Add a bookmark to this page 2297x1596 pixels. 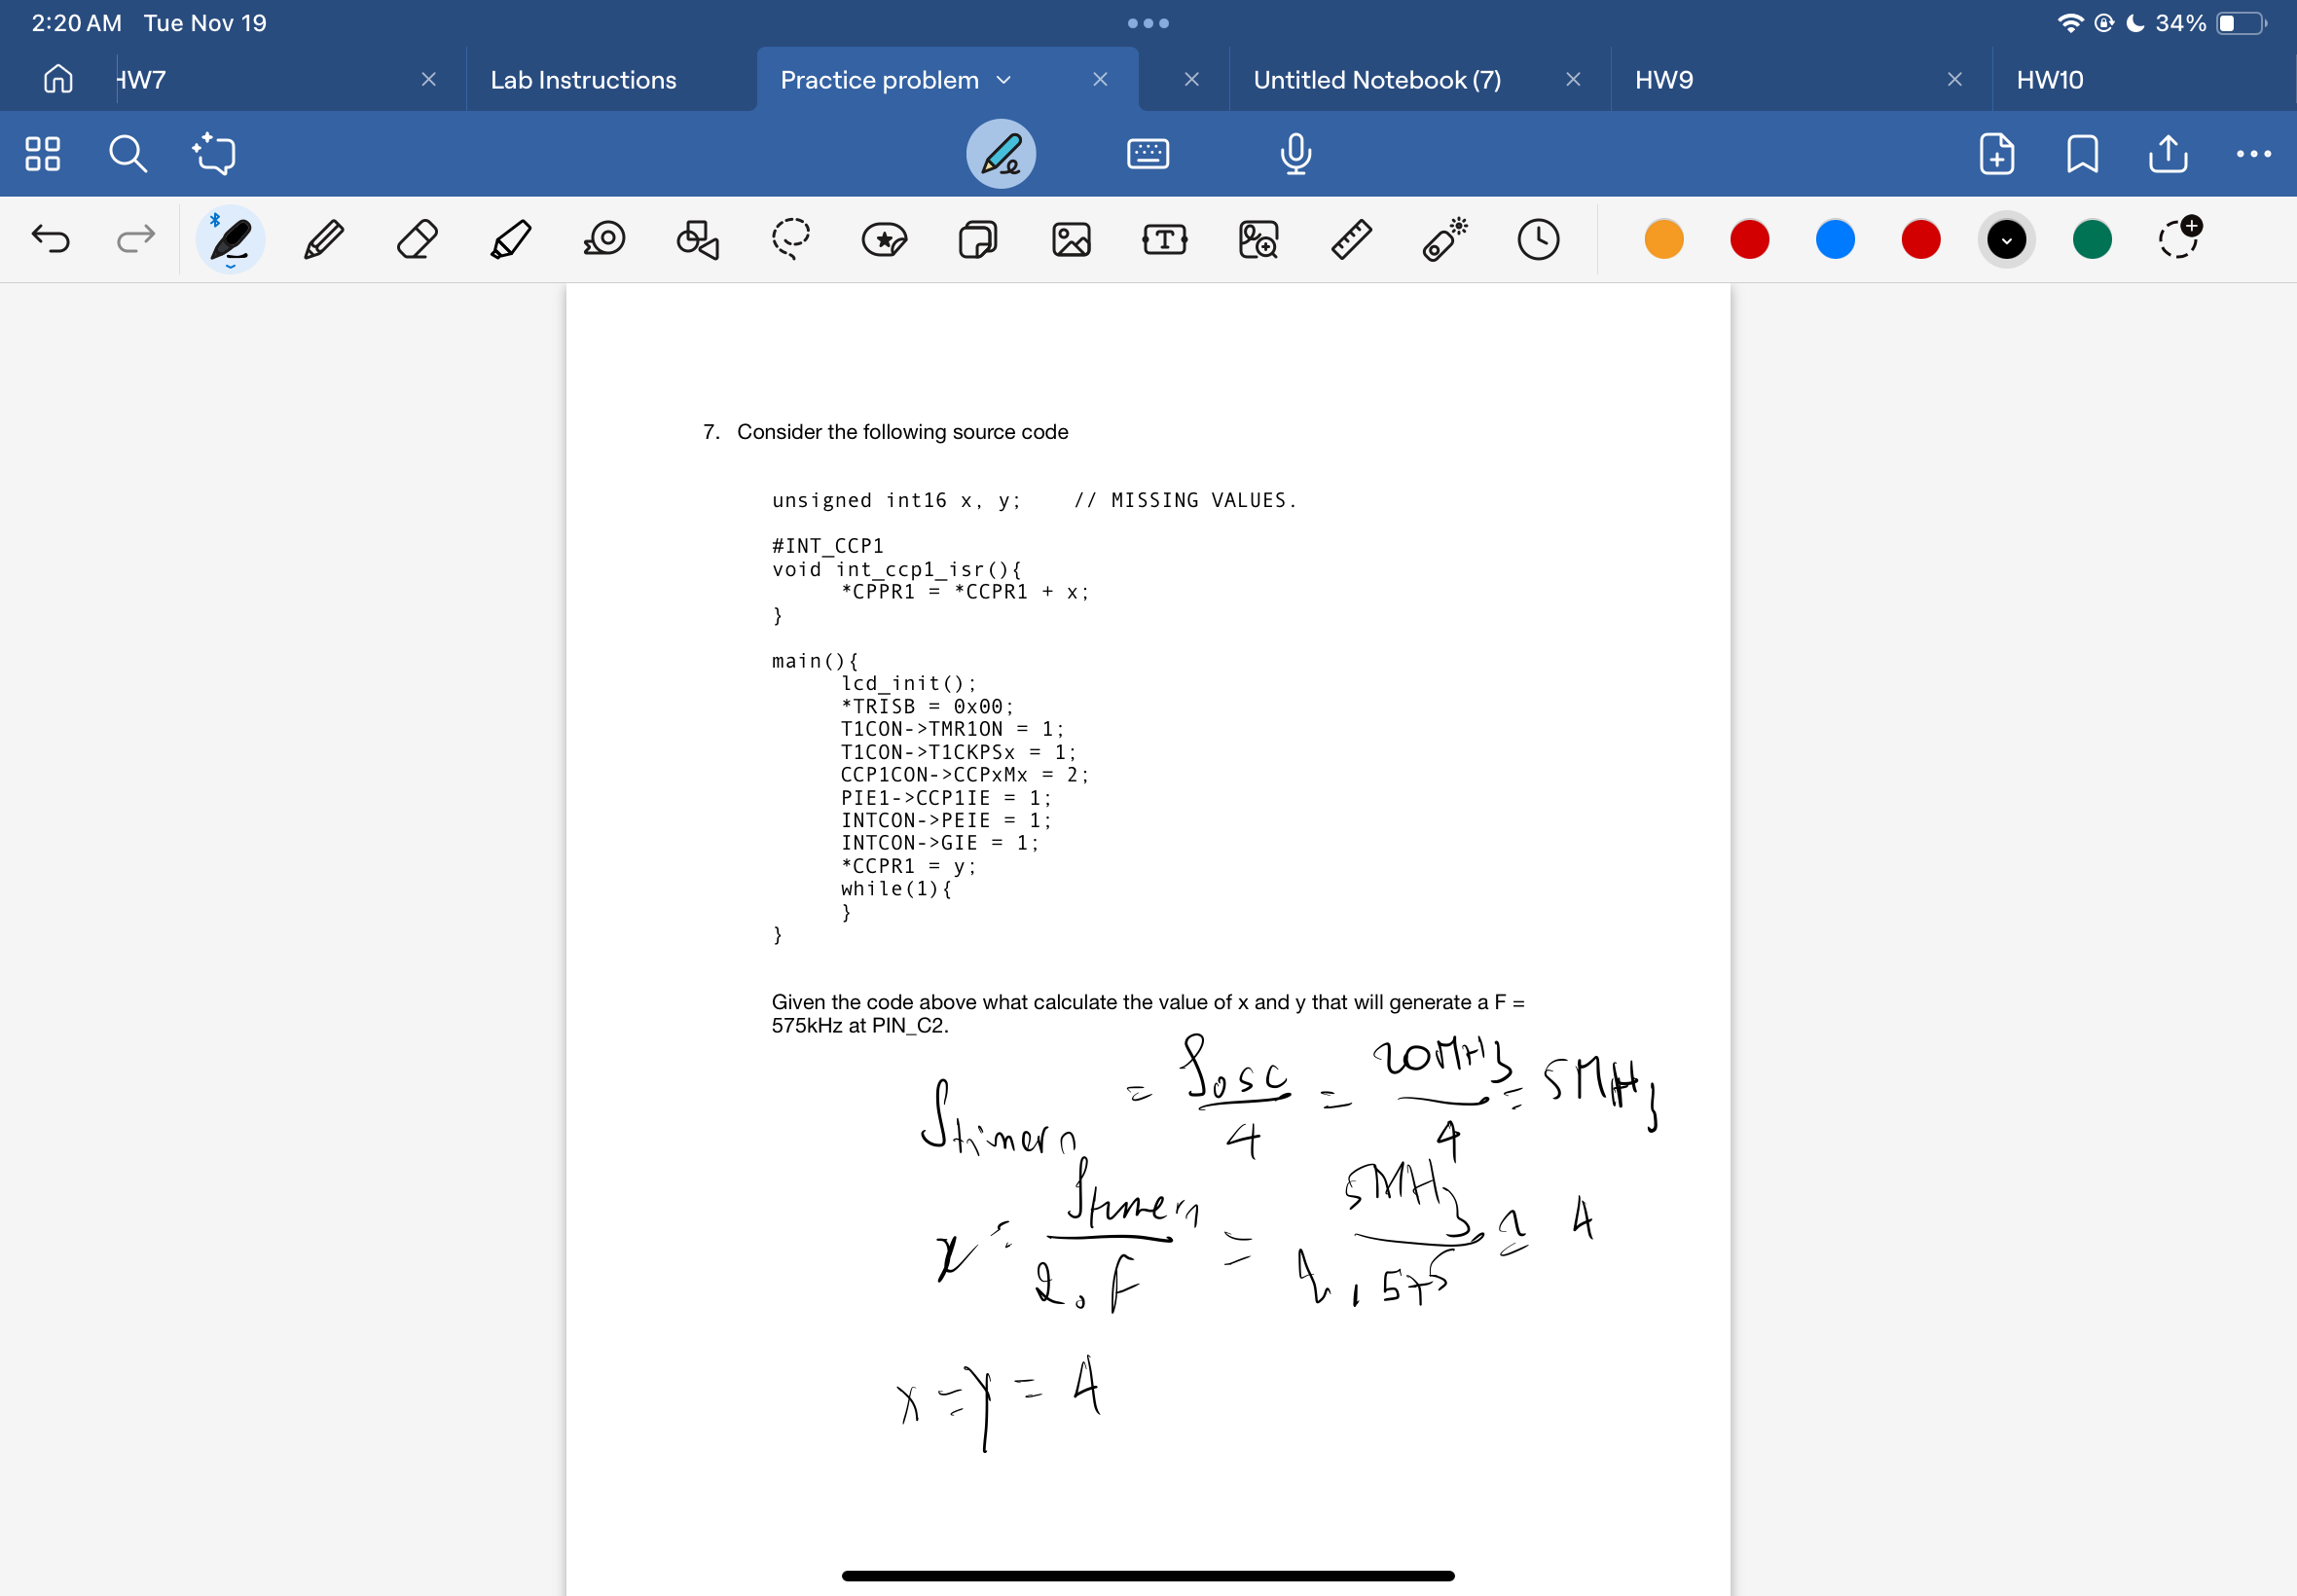coord(2081,153)
